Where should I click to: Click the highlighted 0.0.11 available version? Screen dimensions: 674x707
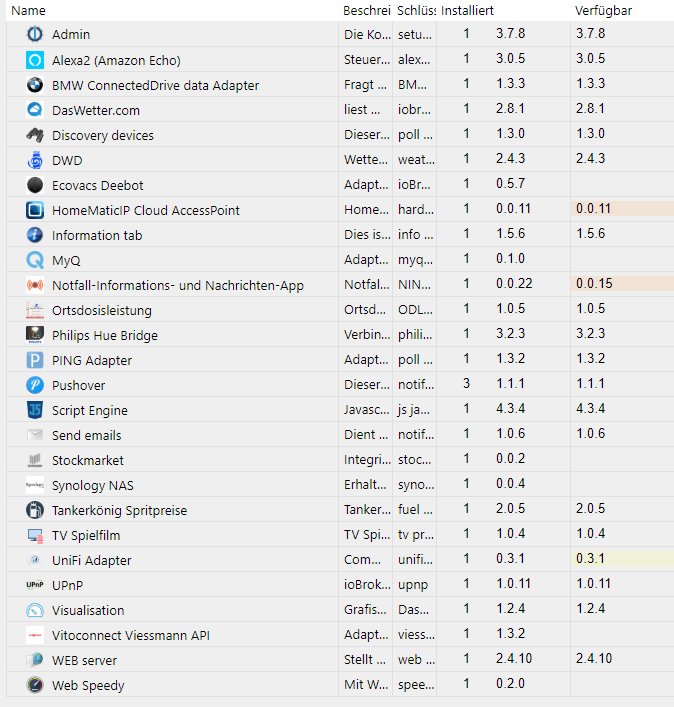tap(622, 208)
